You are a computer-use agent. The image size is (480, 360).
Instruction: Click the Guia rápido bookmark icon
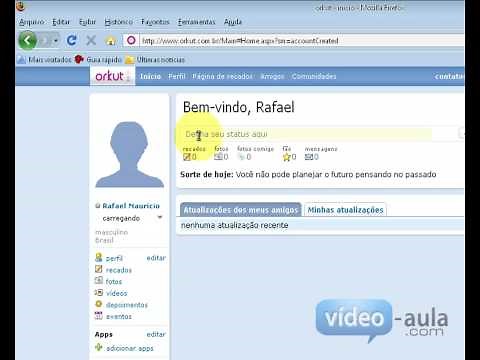point(79,59)
